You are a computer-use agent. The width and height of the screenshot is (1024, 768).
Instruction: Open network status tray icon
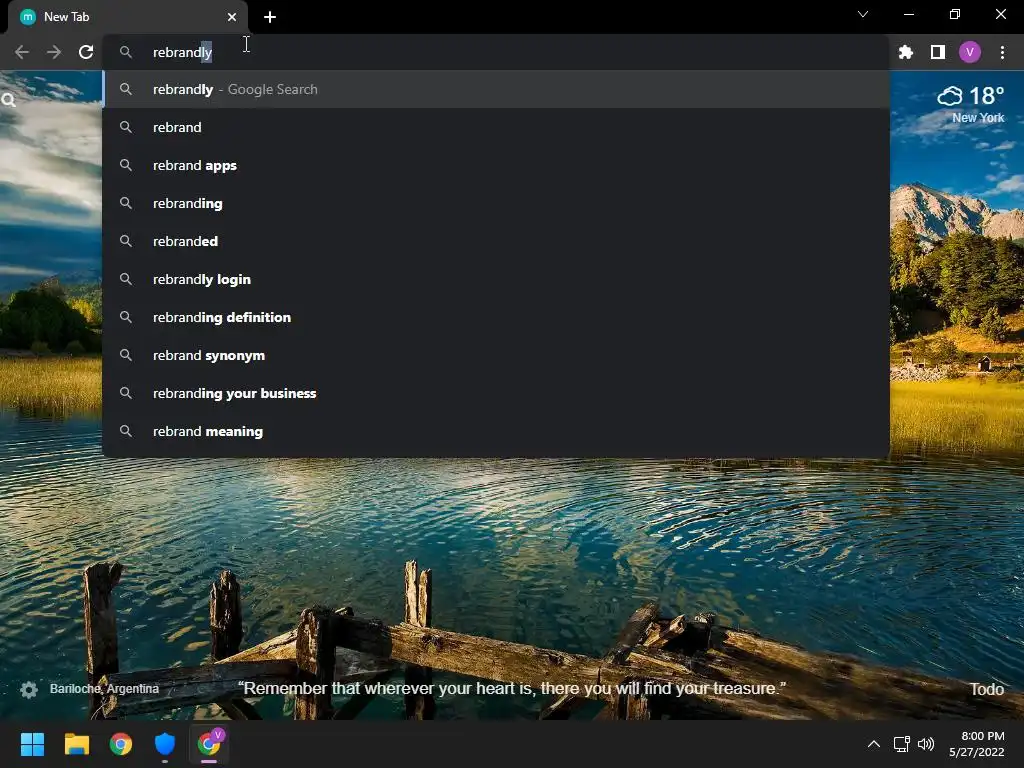(901, 744)
